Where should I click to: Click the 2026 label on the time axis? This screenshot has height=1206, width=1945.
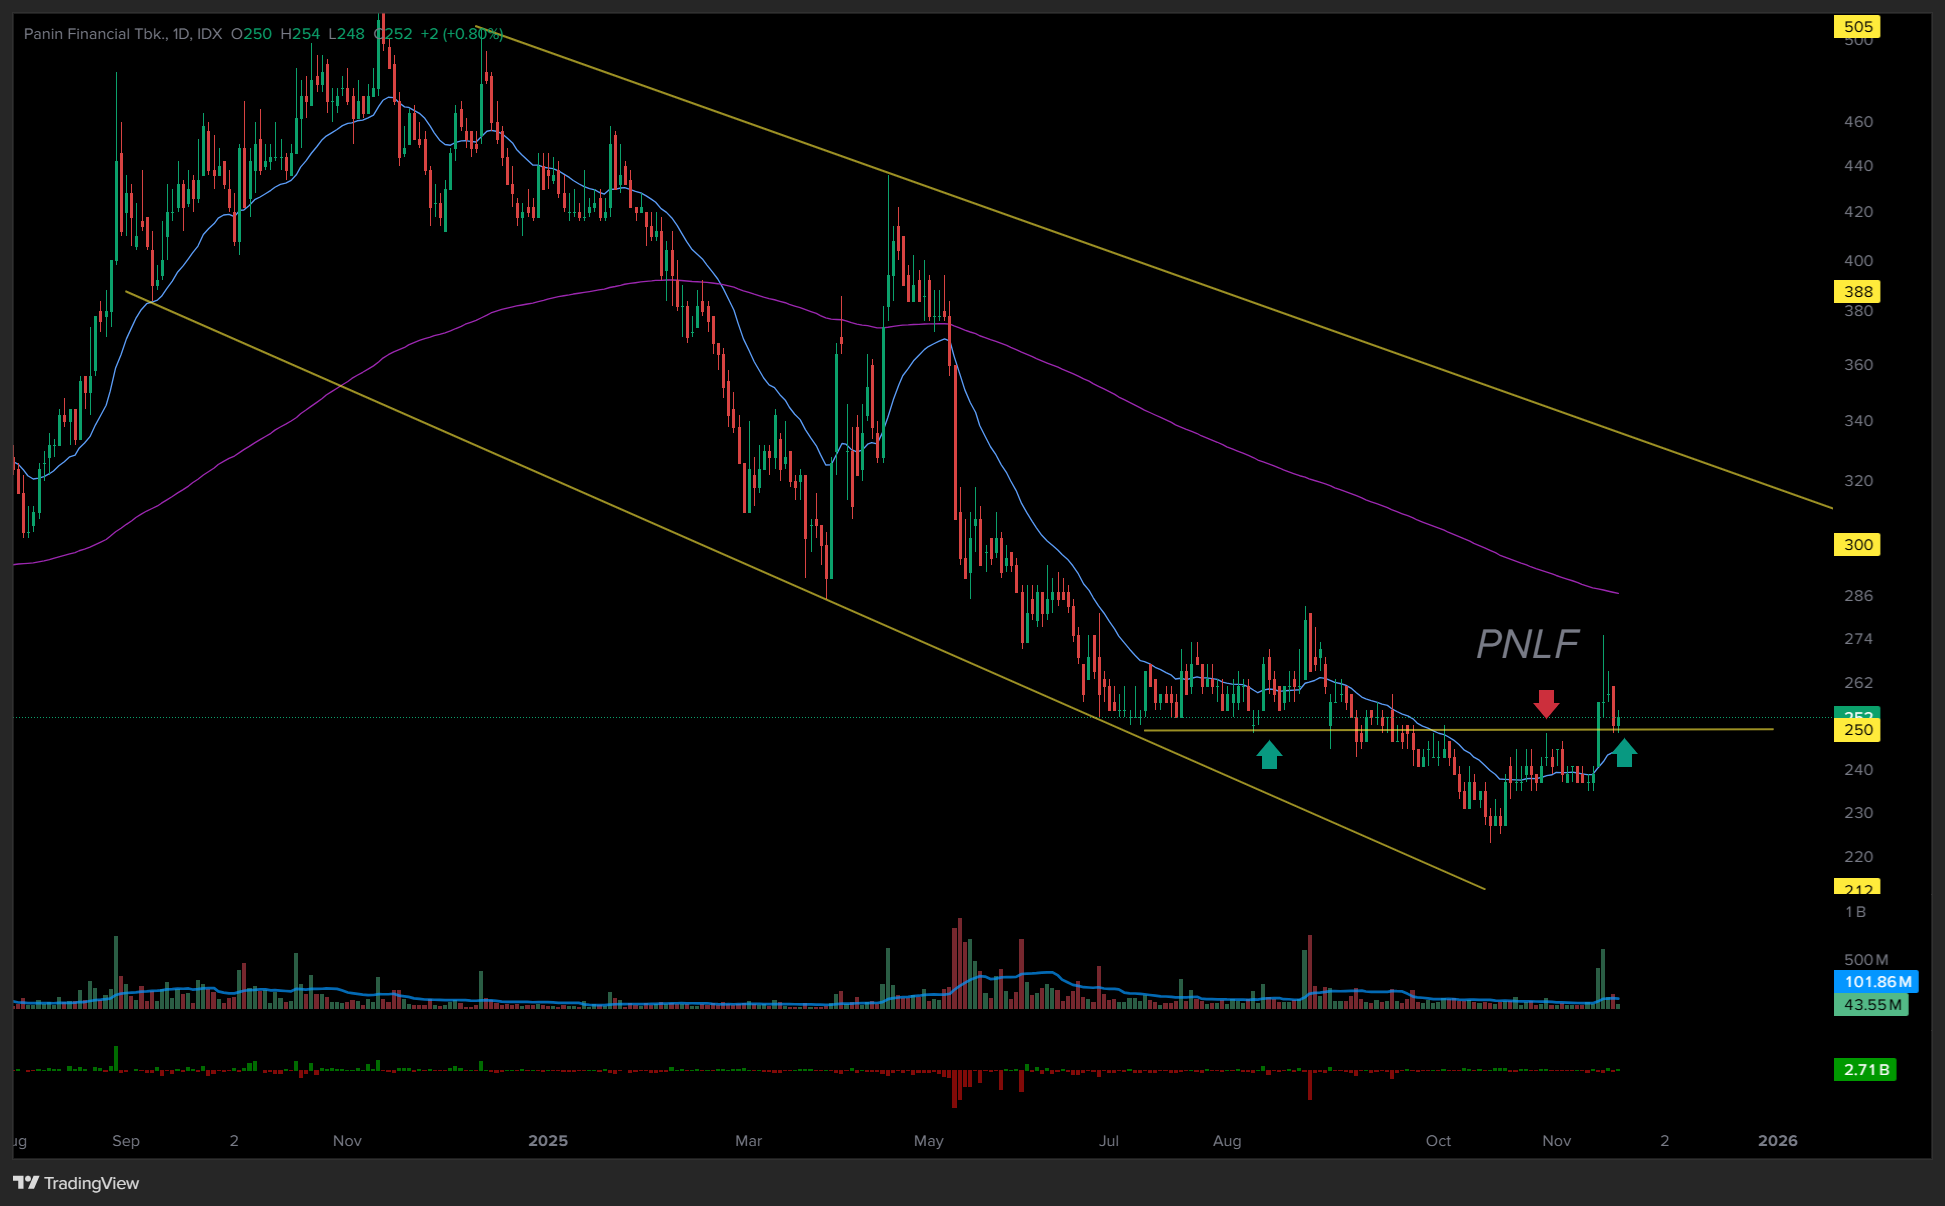click(1777, 1141)
